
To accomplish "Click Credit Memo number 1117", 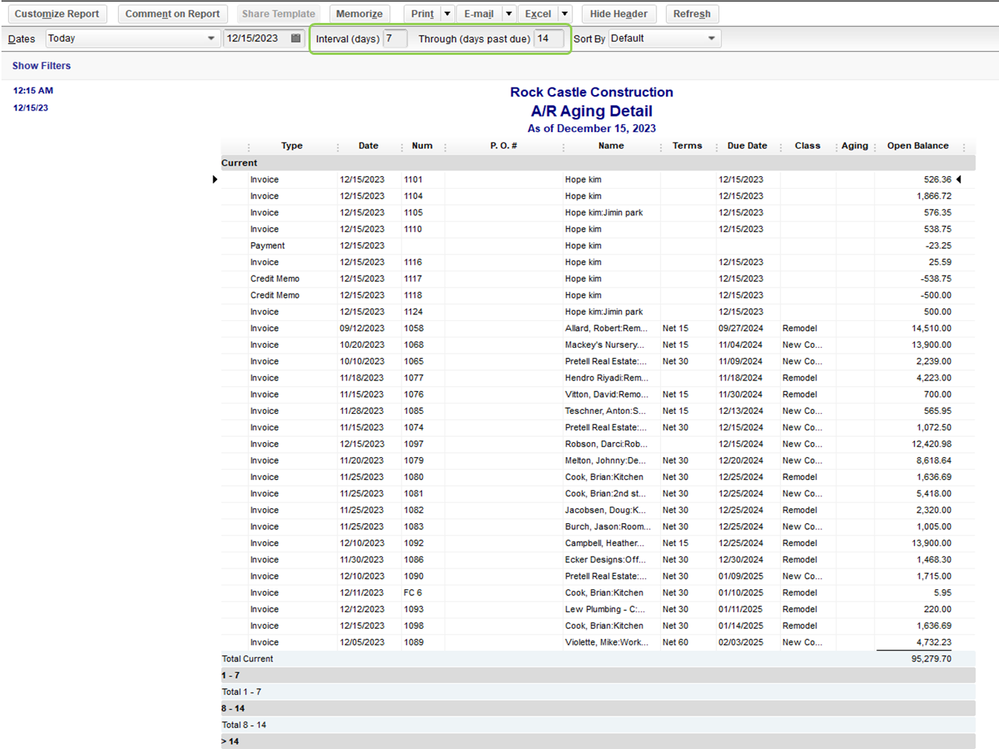I will (x=413, y=279).
